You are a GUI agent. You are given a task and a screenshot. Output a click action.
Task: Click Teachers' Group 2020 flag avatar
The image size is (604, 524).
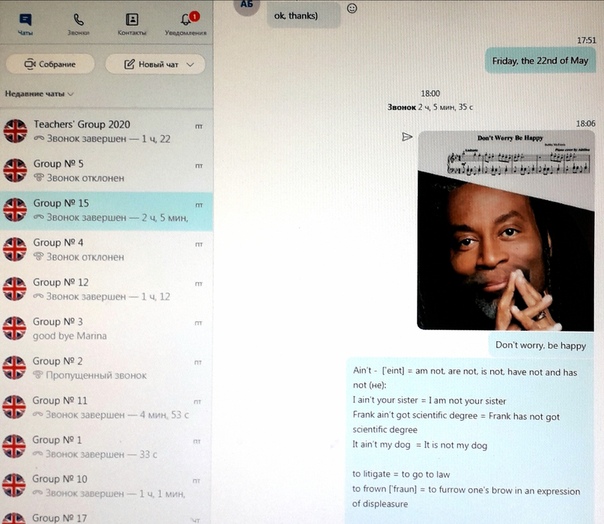point(15,131)
